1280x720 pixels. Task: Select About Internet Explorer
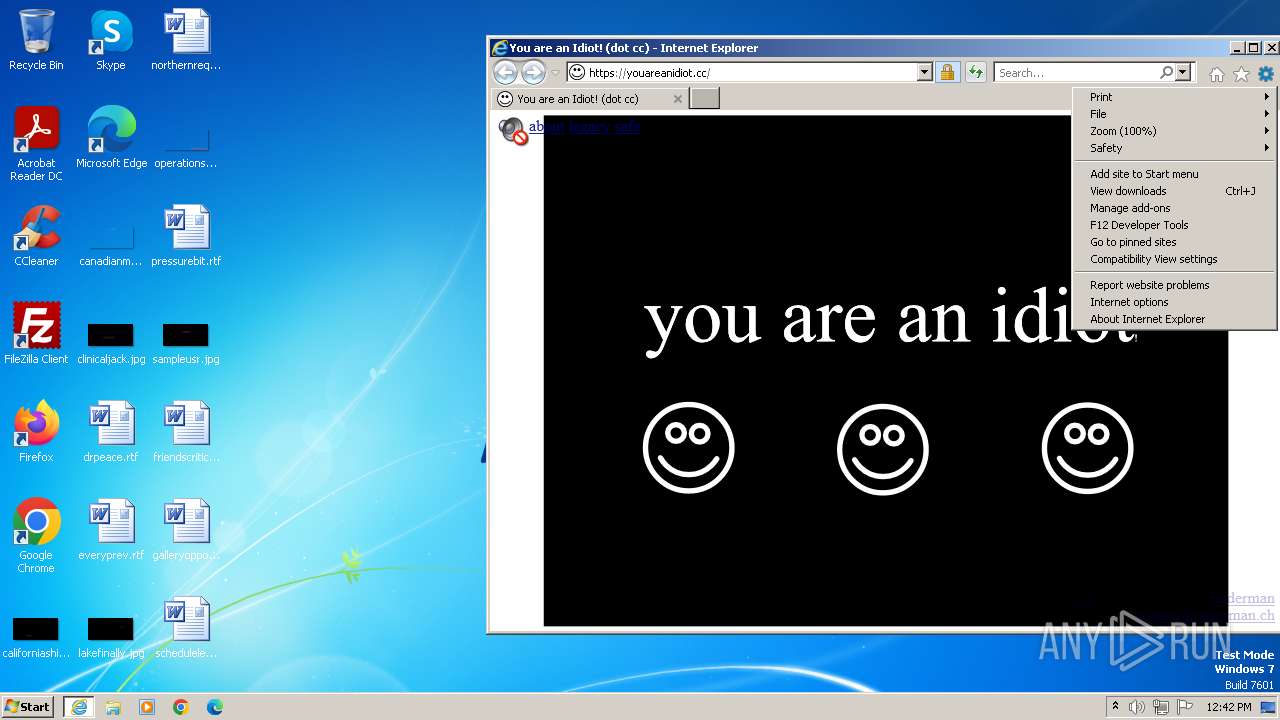[x=1174, y=319]
